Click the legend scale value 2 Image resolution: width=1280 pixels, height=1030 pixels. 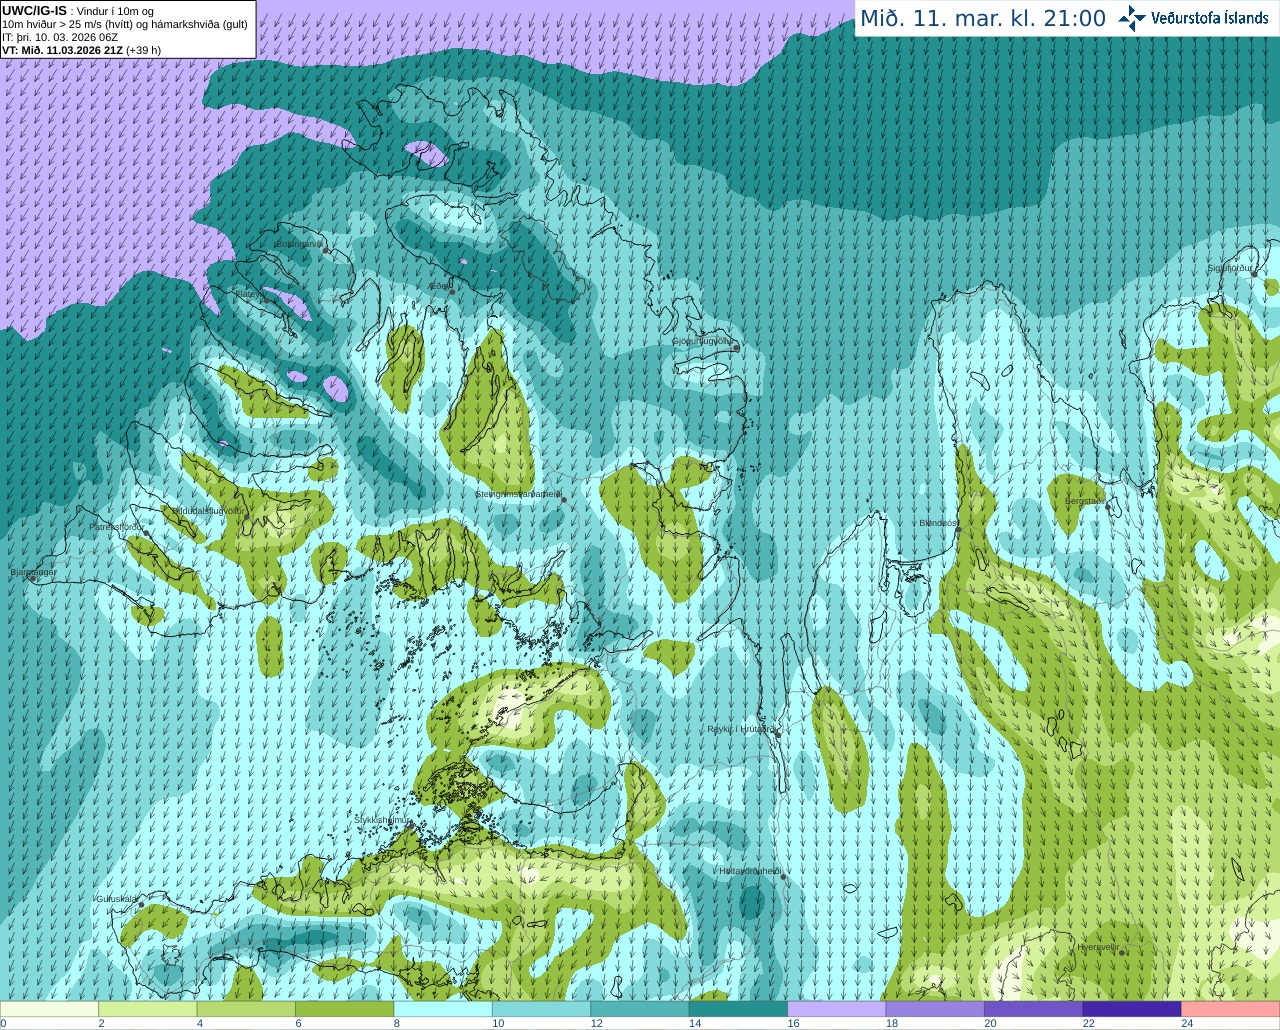pyautogui.click(x=102, y=1023)
